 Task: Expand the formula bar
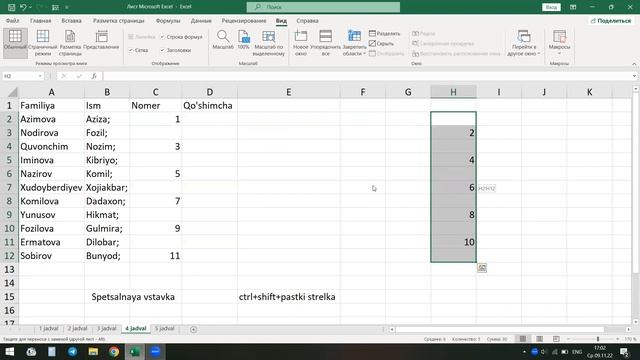pyautogui.click(x=634, y=76)
